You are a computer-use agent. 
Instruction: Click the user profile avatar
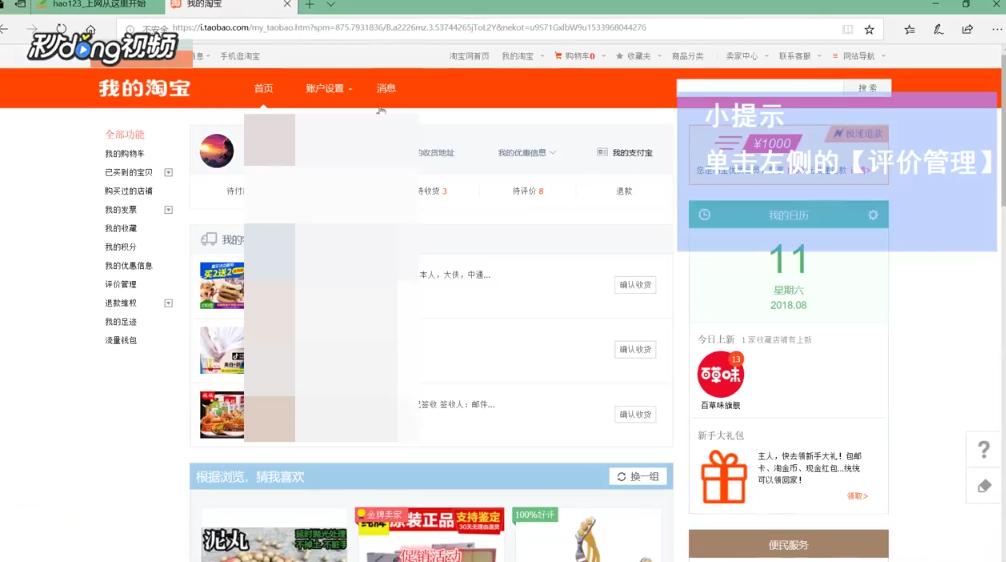click(217, 151)
